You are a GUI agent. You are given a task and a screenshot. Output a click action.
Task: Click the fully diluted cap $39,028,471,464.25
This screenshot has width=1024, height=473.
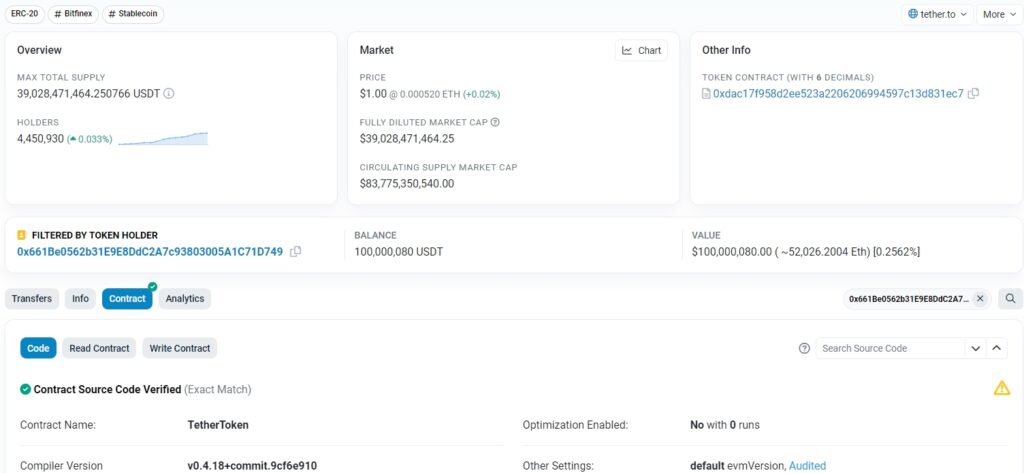[407, 139]
